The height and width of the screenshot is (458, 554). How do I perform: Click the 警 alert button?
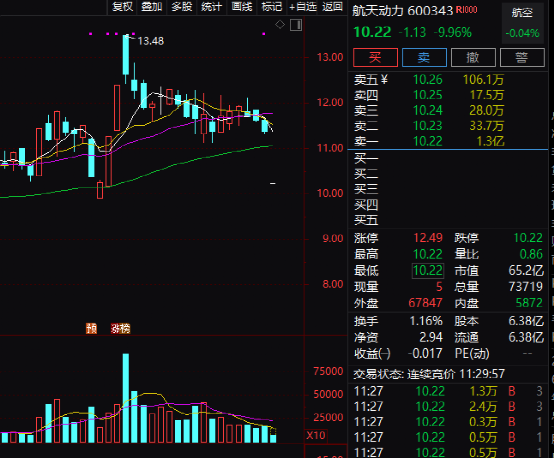pos(522,57)
